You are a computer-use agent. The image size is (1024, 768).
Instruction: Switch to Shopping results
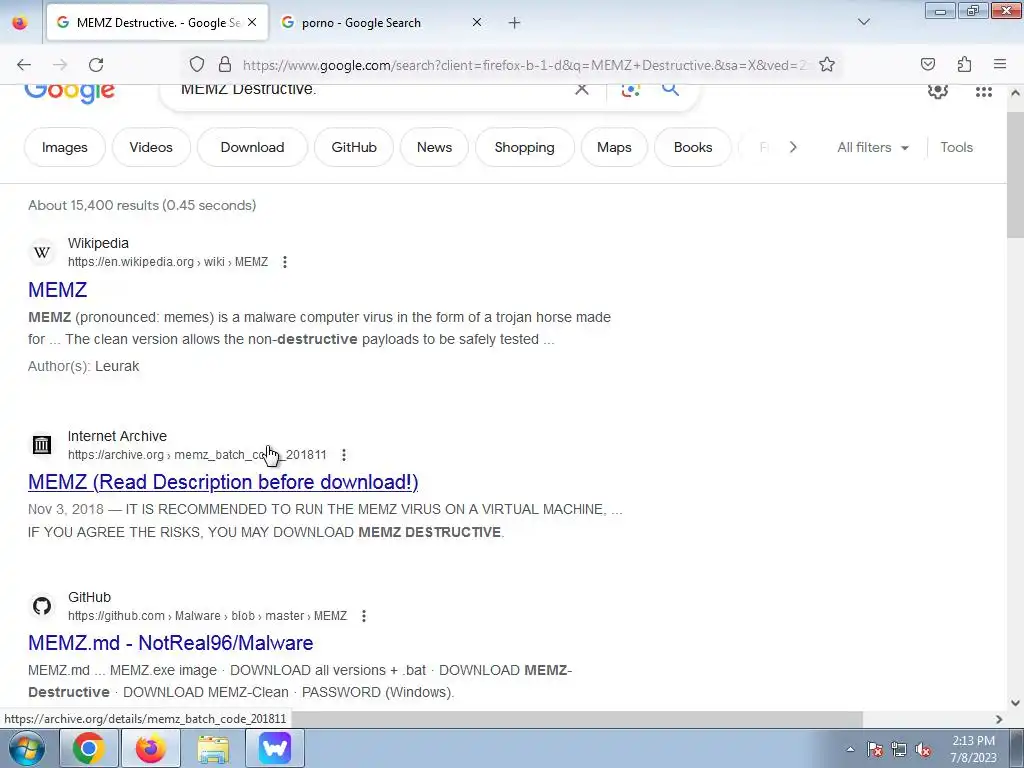[524, 147]
